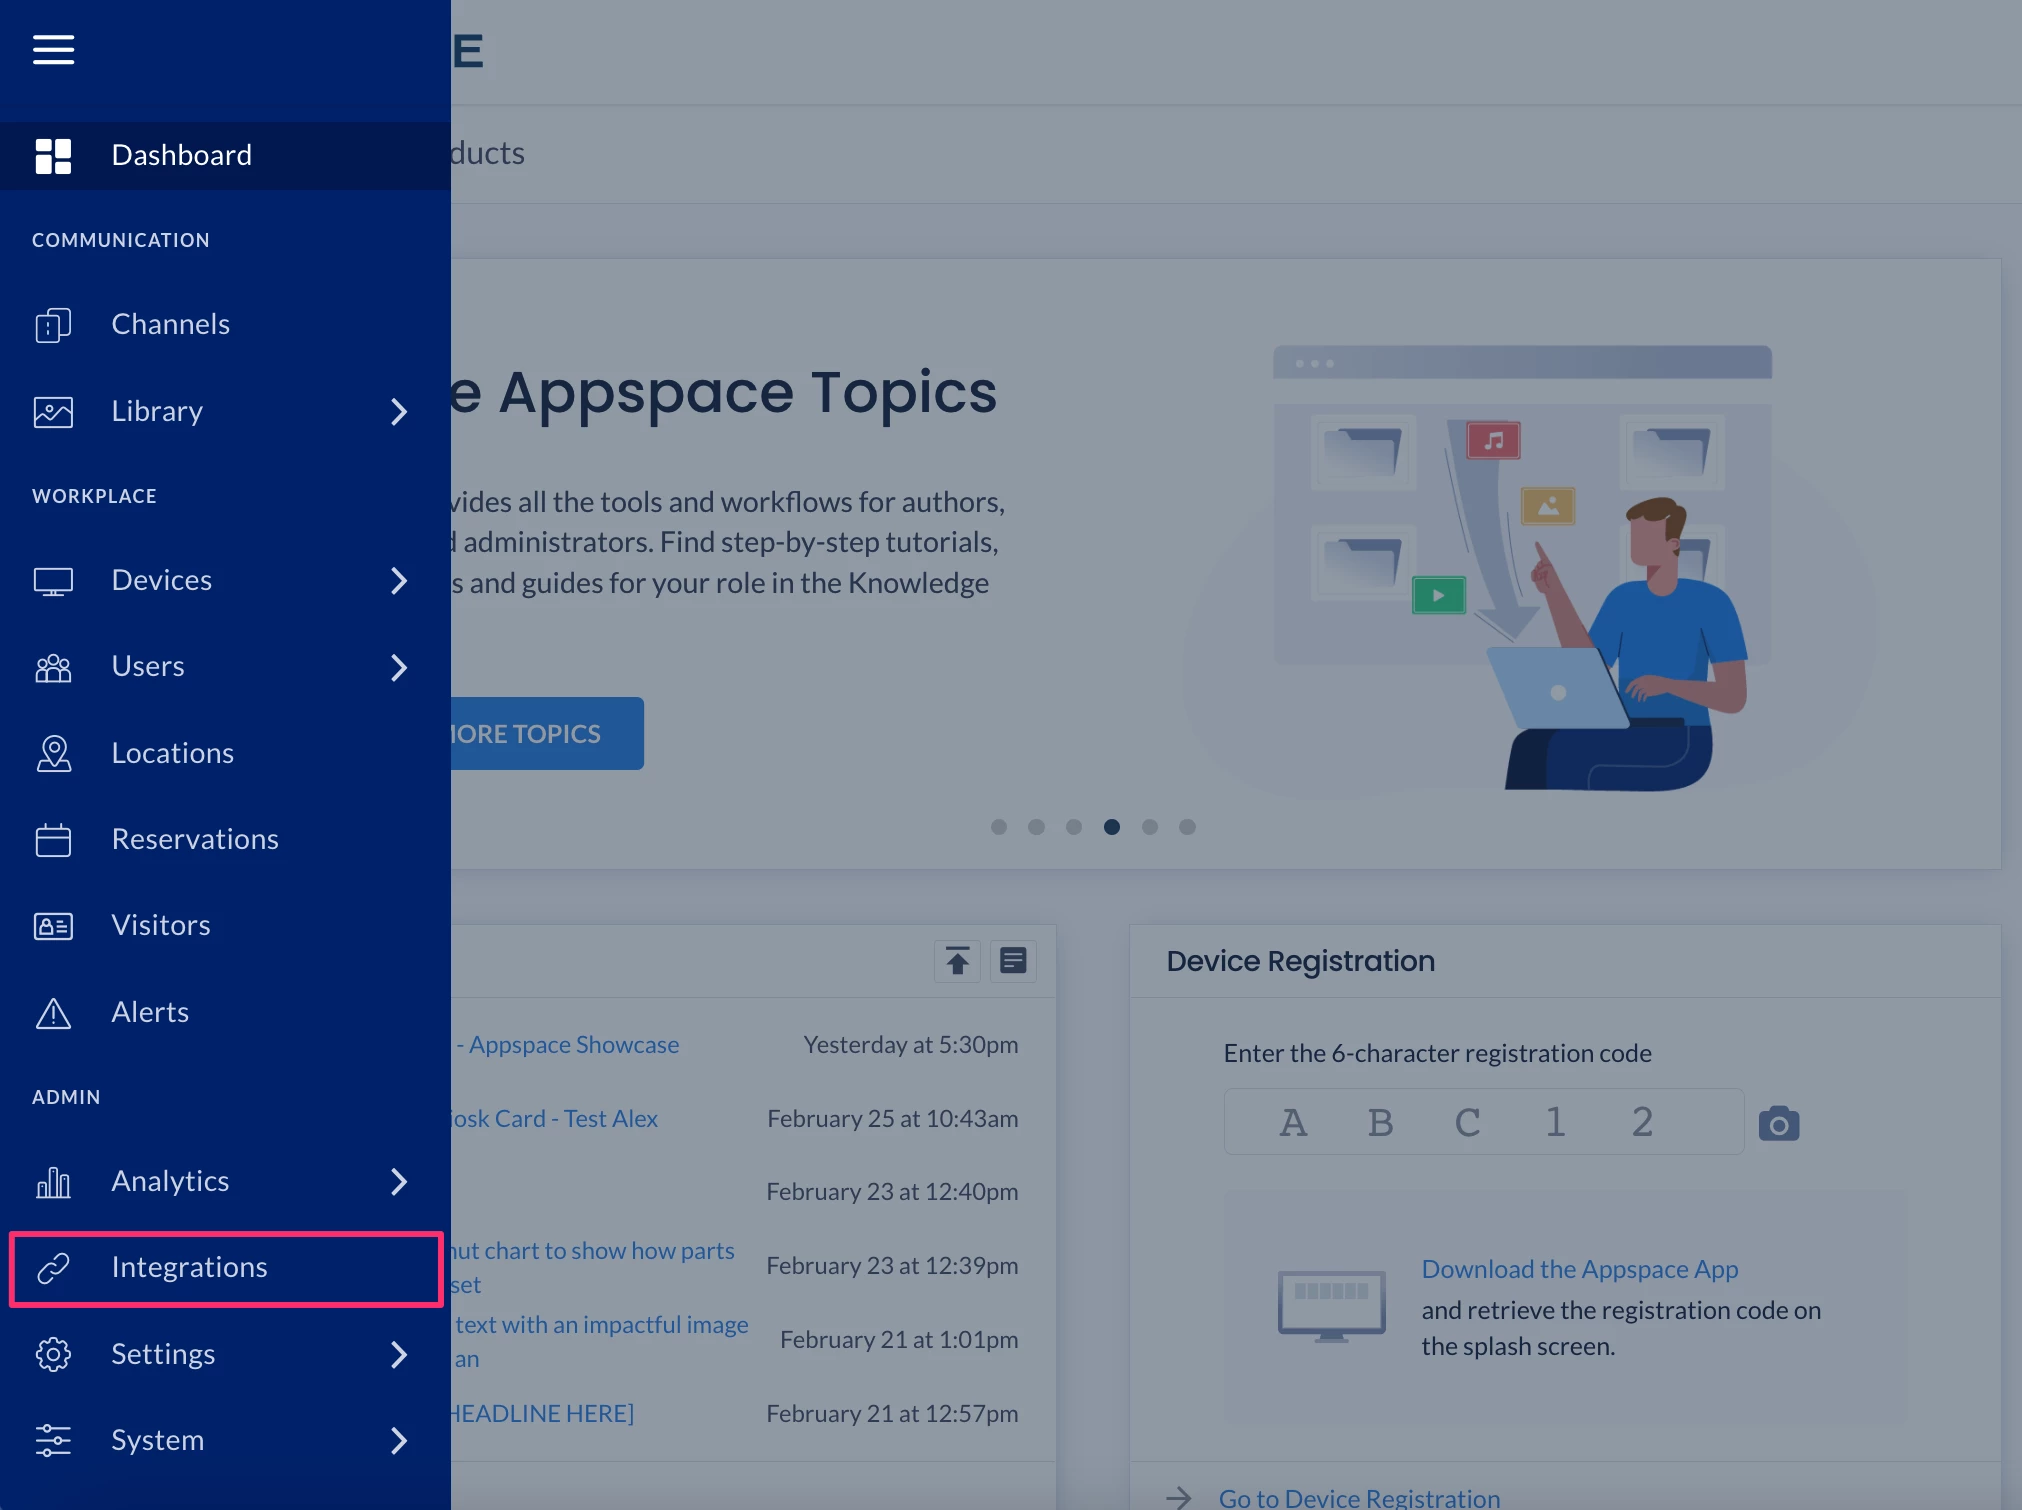
Task: Click the Alerts warning triangle icon
Action: 53,1013
